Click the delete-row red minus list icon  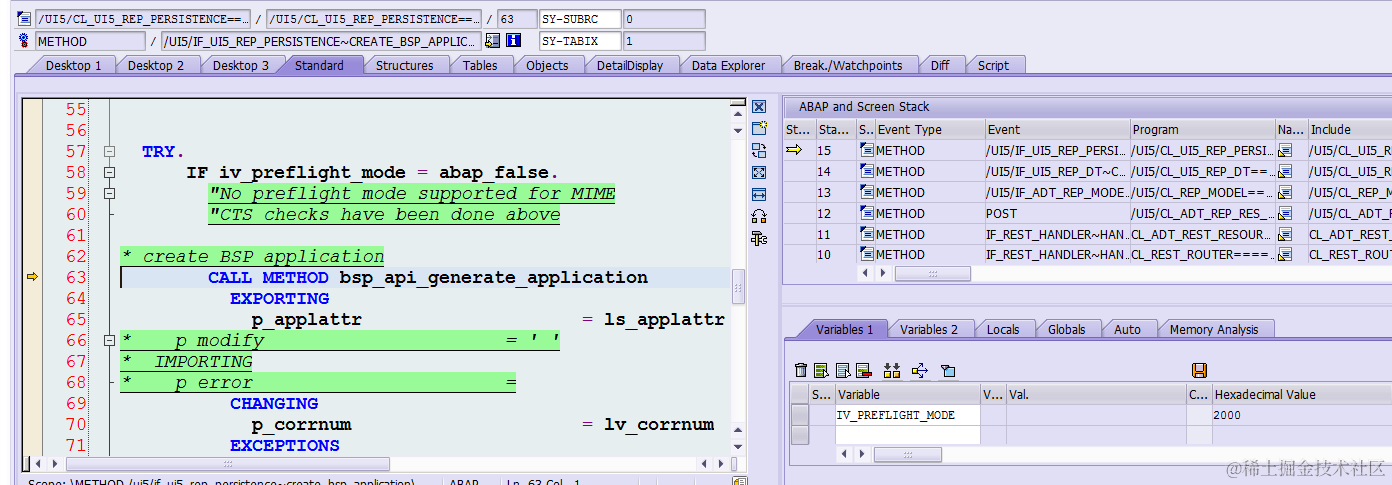863,370
